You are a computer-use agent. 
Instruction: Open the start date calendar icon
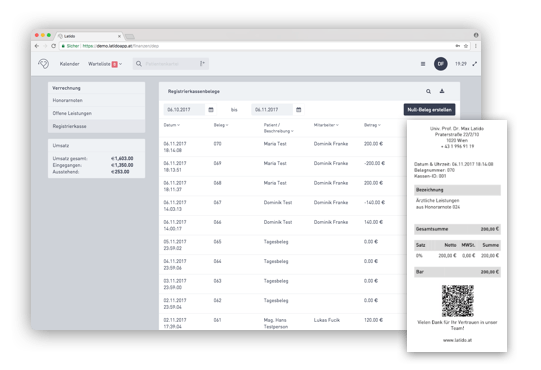tap(211, 110)
